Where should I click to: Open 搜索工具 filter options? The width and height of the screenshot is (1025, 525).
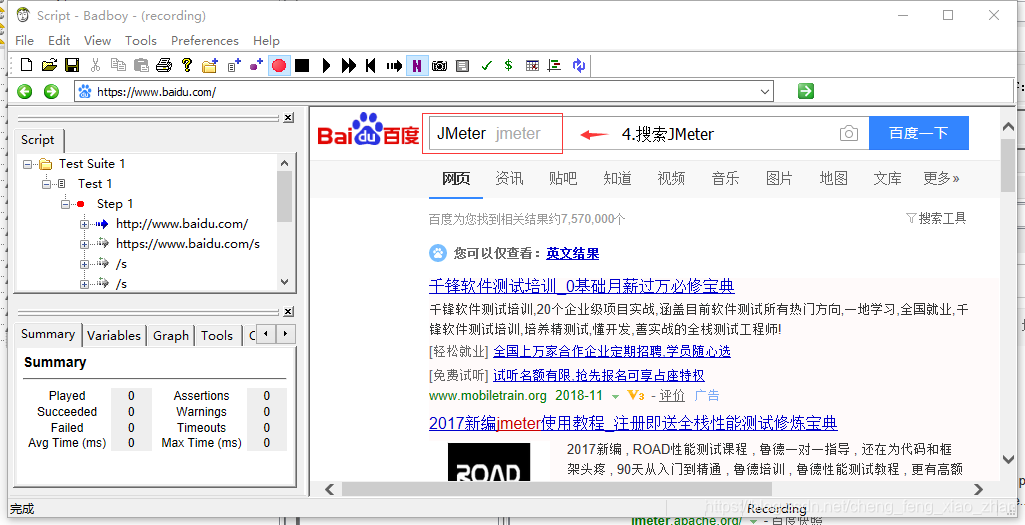click(936, 218)
